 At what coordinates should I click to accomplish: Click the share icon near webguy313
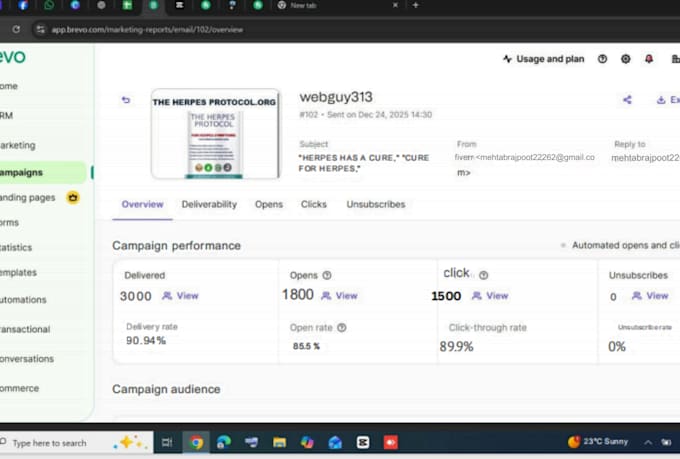627,100
